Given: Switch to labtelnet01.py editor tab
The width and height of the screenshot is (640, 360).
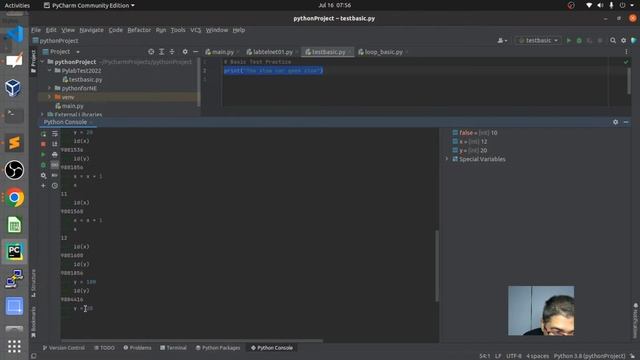Looking at the screenshot, I should pos(272,52).
